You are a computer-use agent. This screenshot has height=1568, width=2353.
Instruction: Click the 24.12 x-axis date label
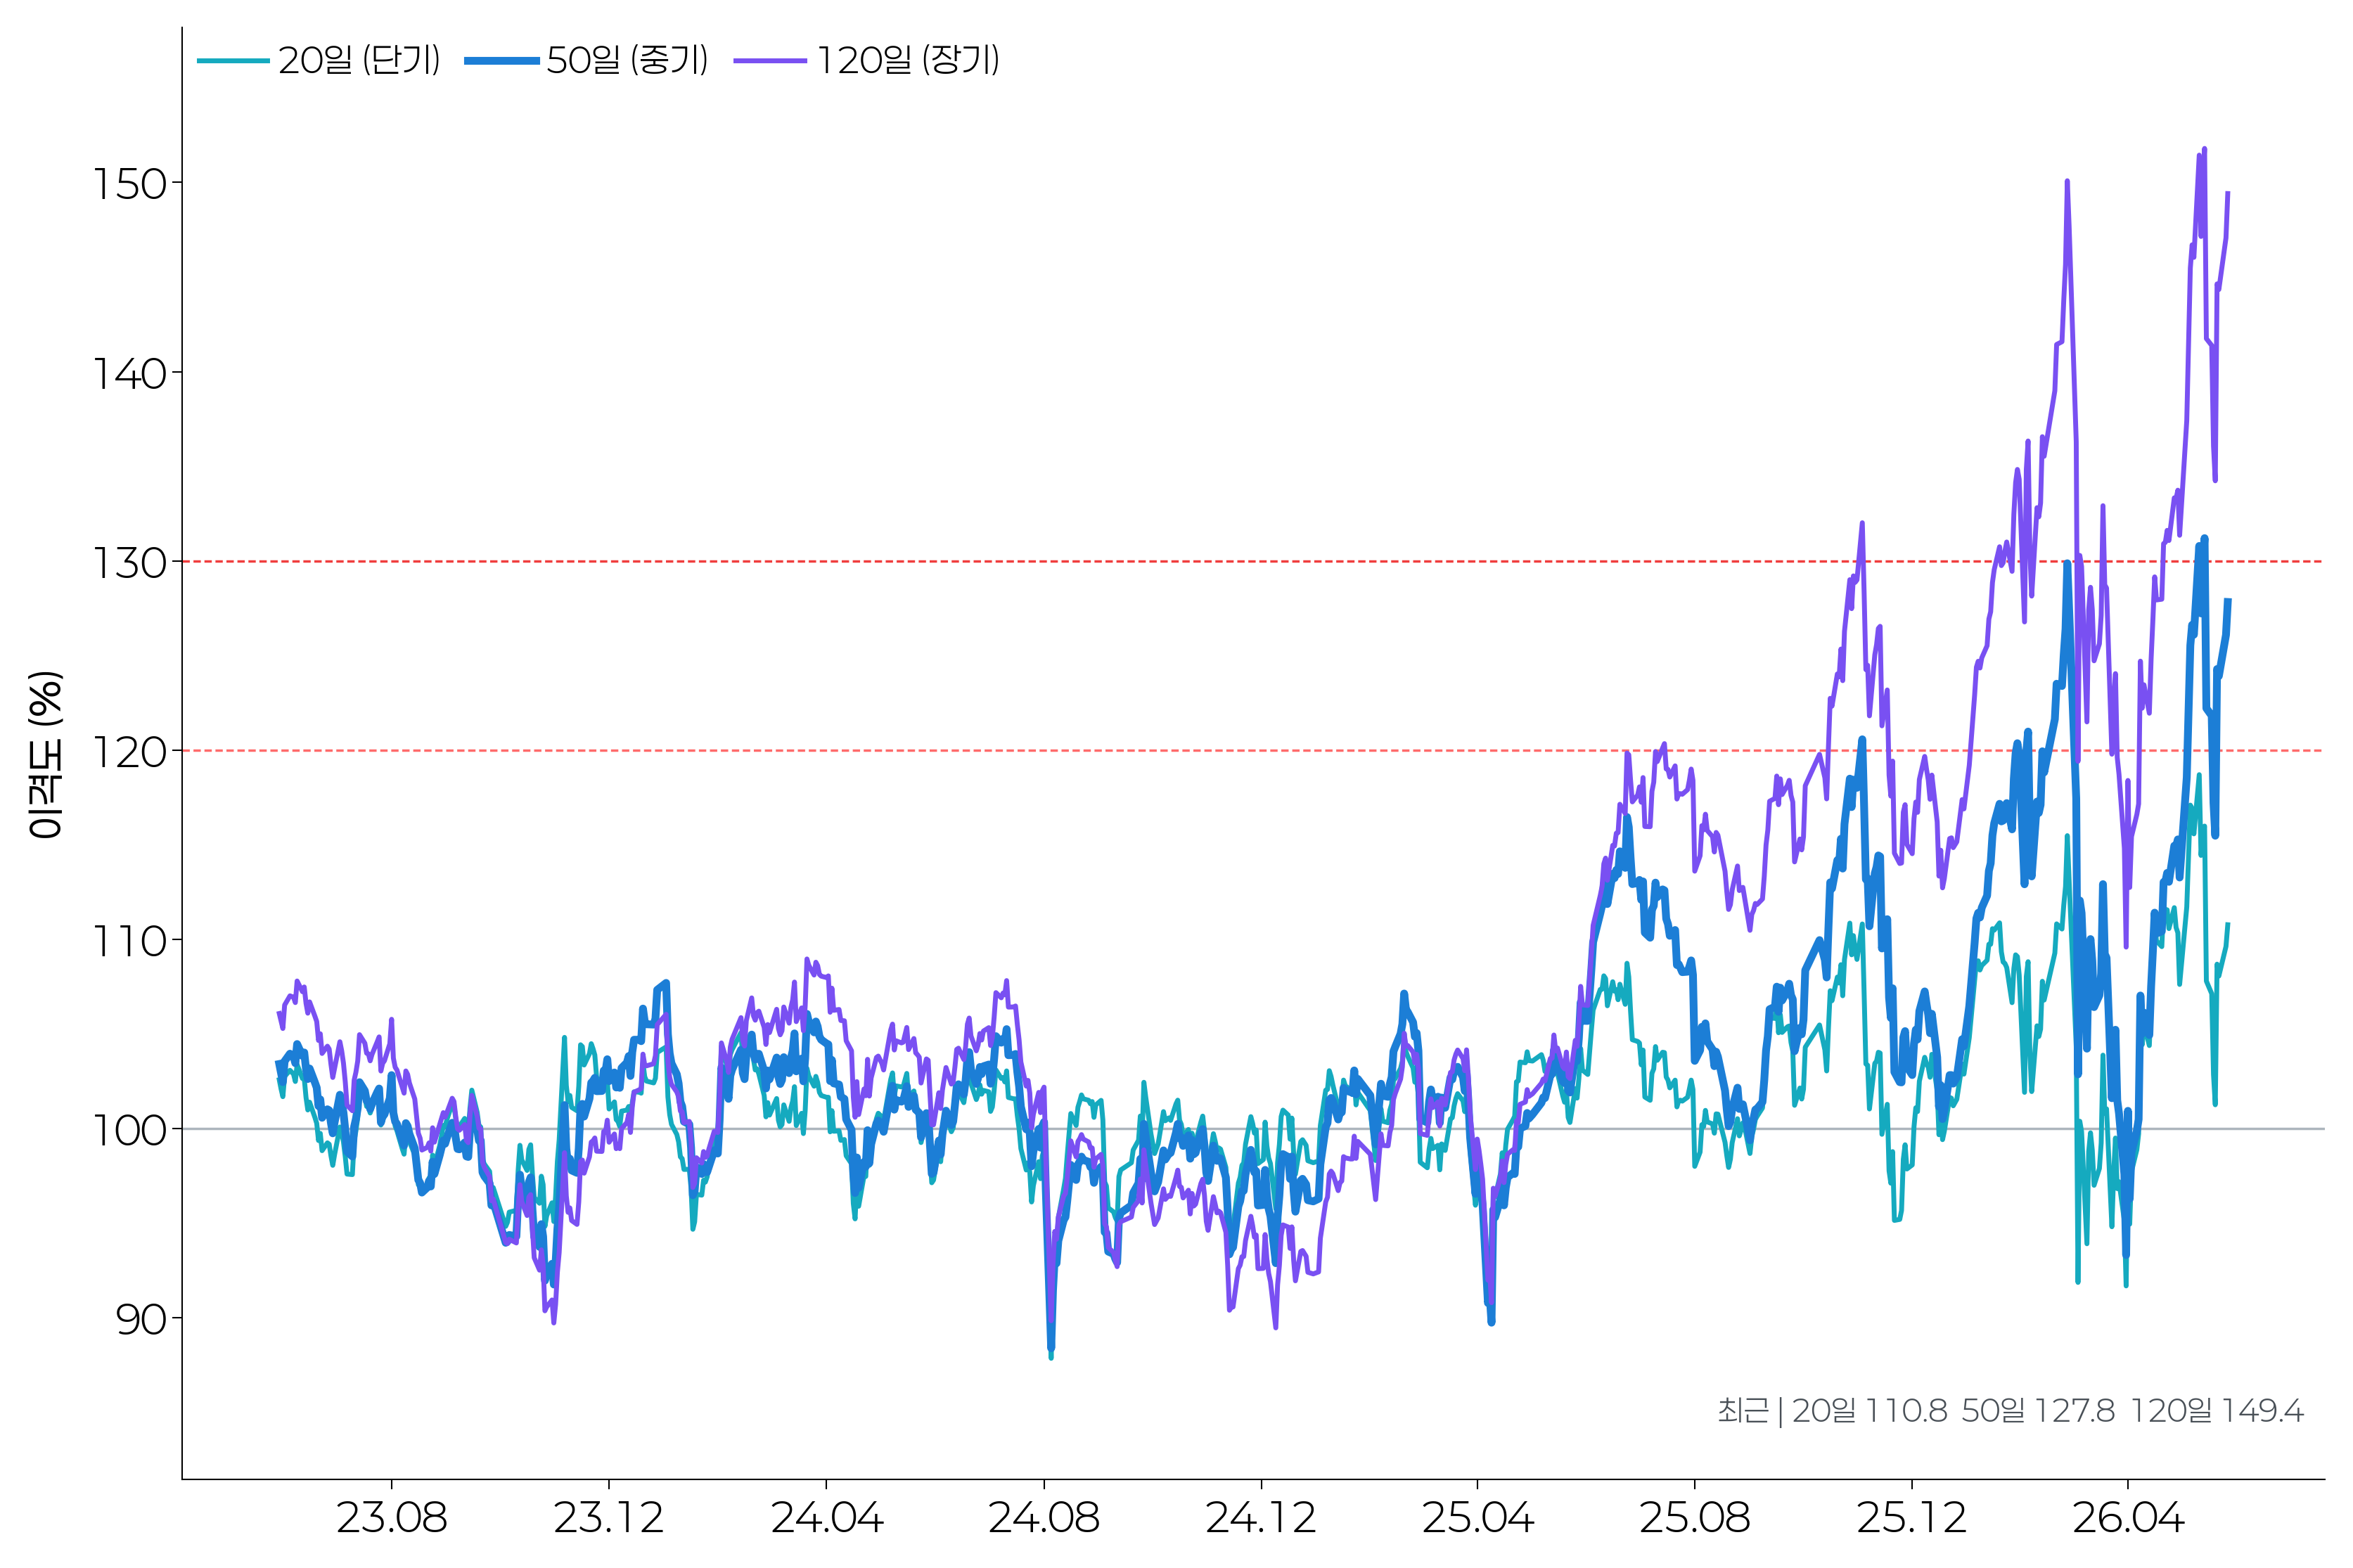1260,1518
